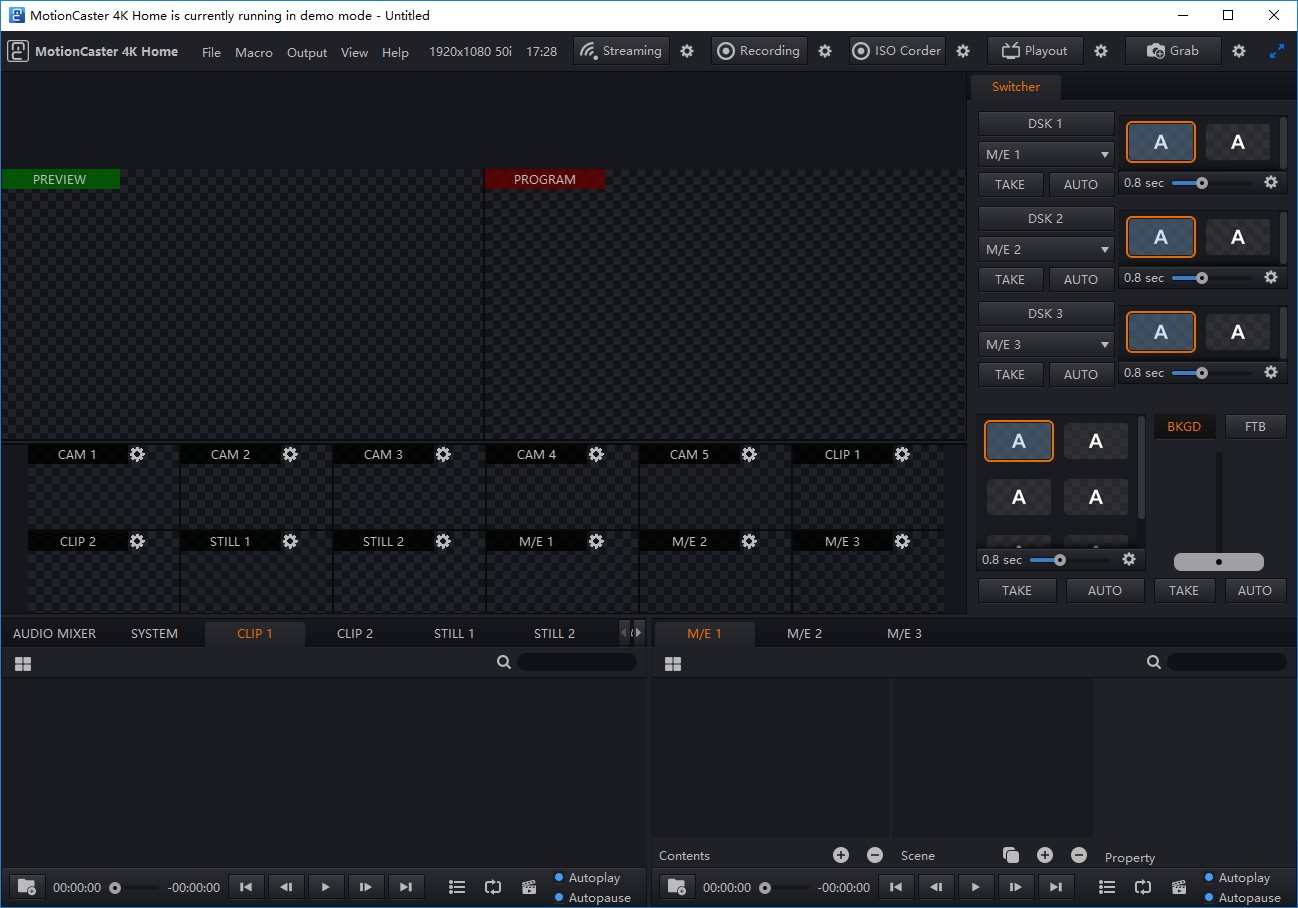Open the Macro menu
Screen dimensions: 1298x908
point(253,52)
